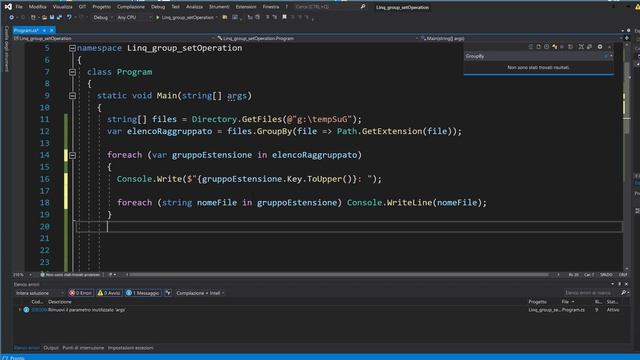Sort by the Progetto column header

tap(538, 302)
